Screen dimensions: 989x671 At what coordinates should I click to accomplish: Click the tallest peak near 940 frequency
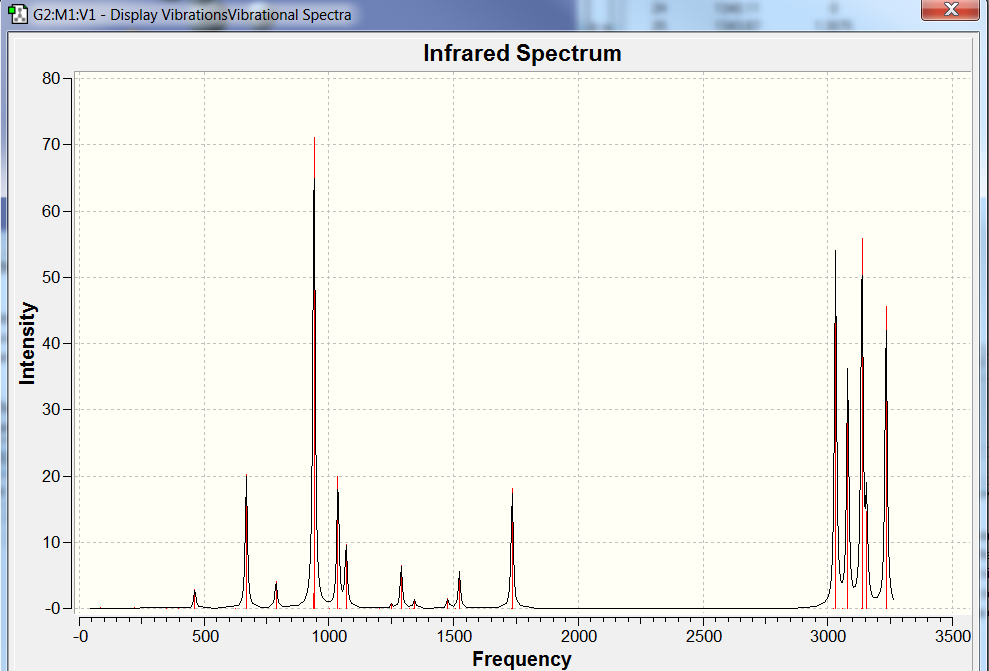(x=314, y=372)
